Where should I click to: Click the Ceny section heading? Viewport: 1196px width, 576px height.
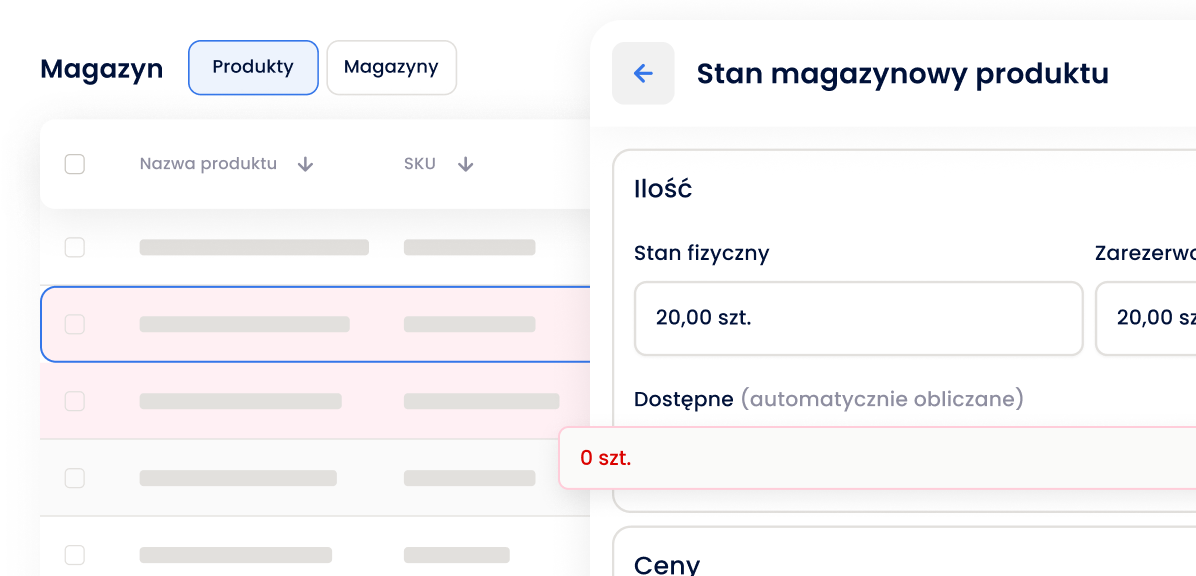[x=667, y=565]
